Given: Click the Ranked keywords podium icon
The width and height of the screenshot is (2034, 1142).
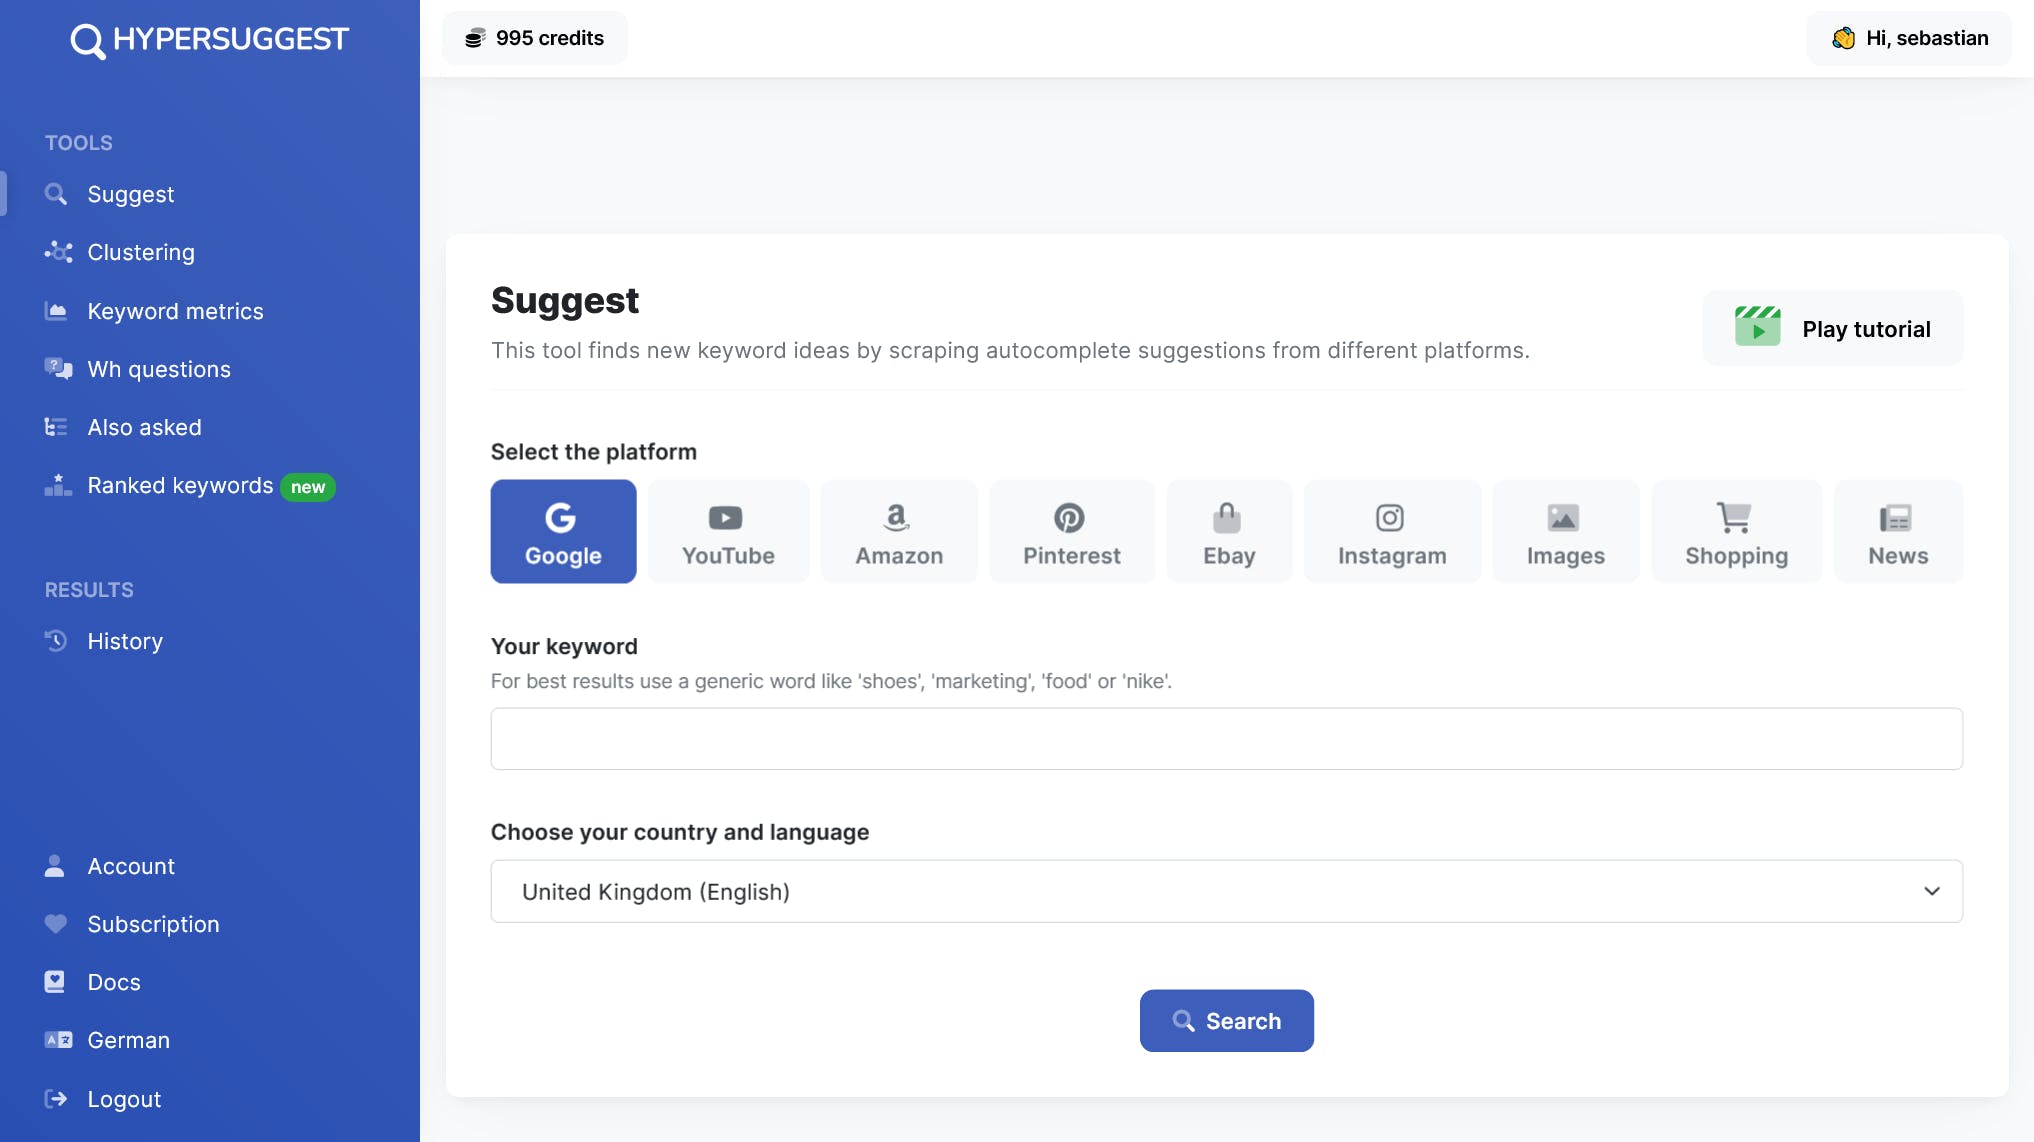Looking at the screenshot, I should pos(58,485).
